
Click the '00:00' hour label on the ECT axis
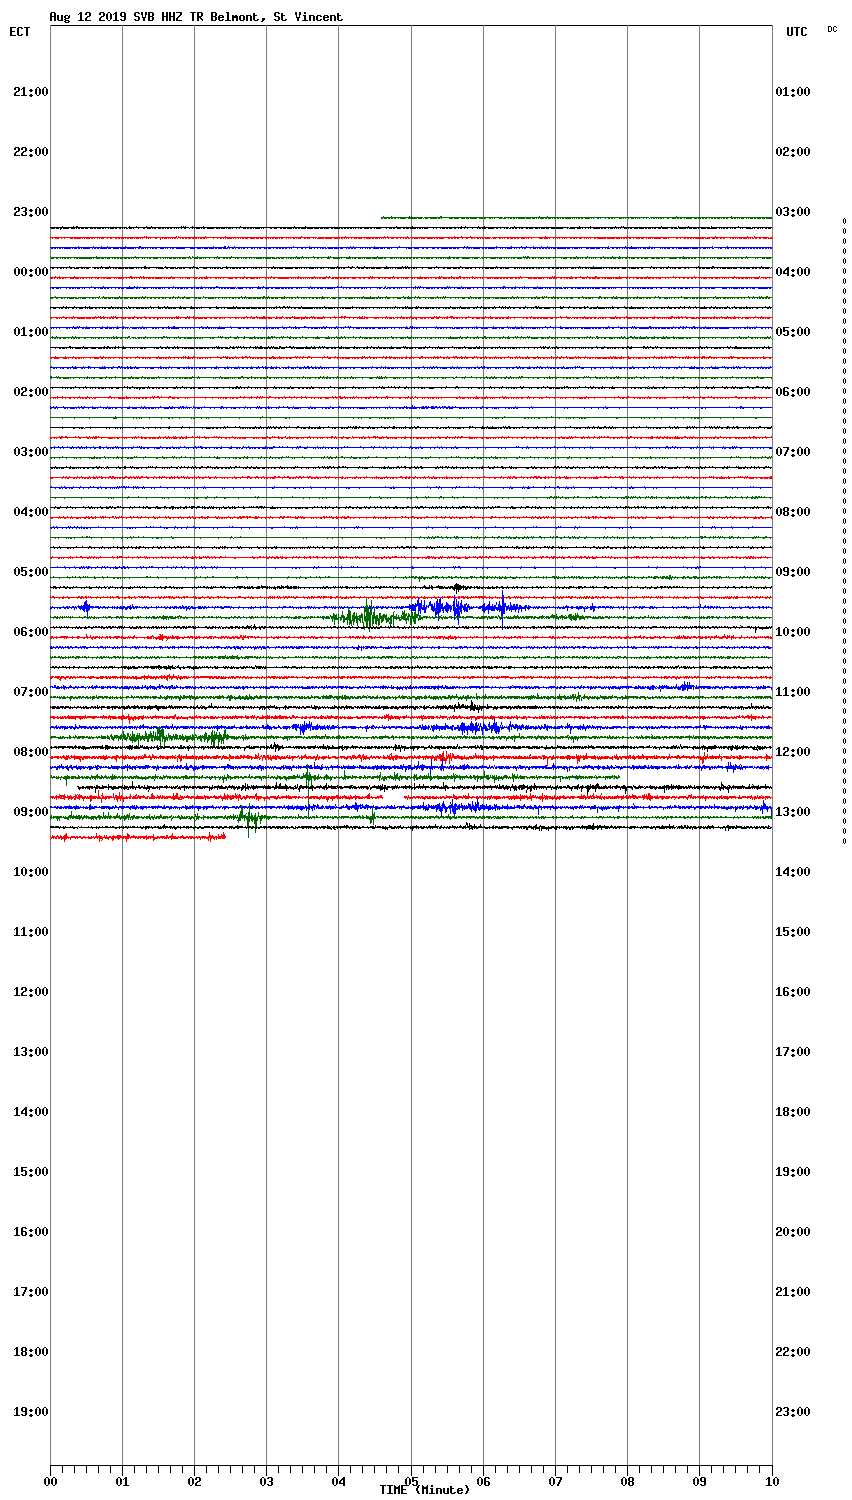(31, 272)
